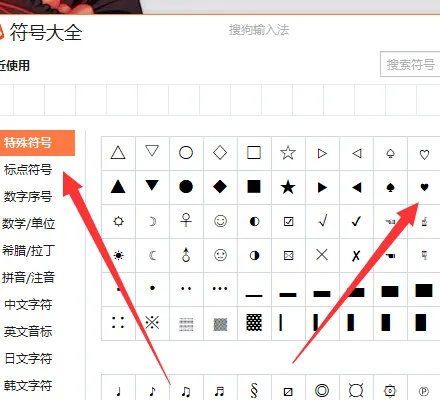Pick the hollow star symbol
Image resolution: width=440 pixels, height=400 pixels.
288,153
